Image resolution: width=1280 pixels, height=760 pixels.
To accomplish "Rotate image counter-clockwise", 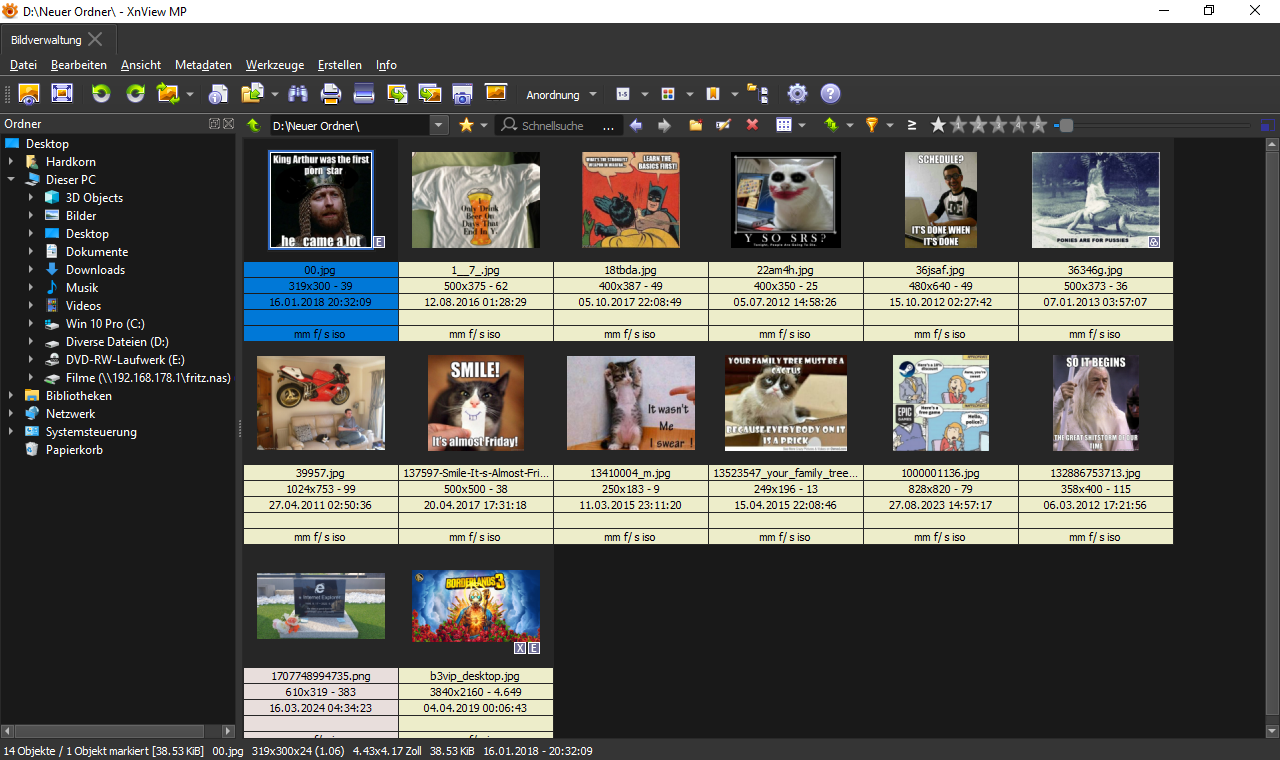I will click(101, 94).
